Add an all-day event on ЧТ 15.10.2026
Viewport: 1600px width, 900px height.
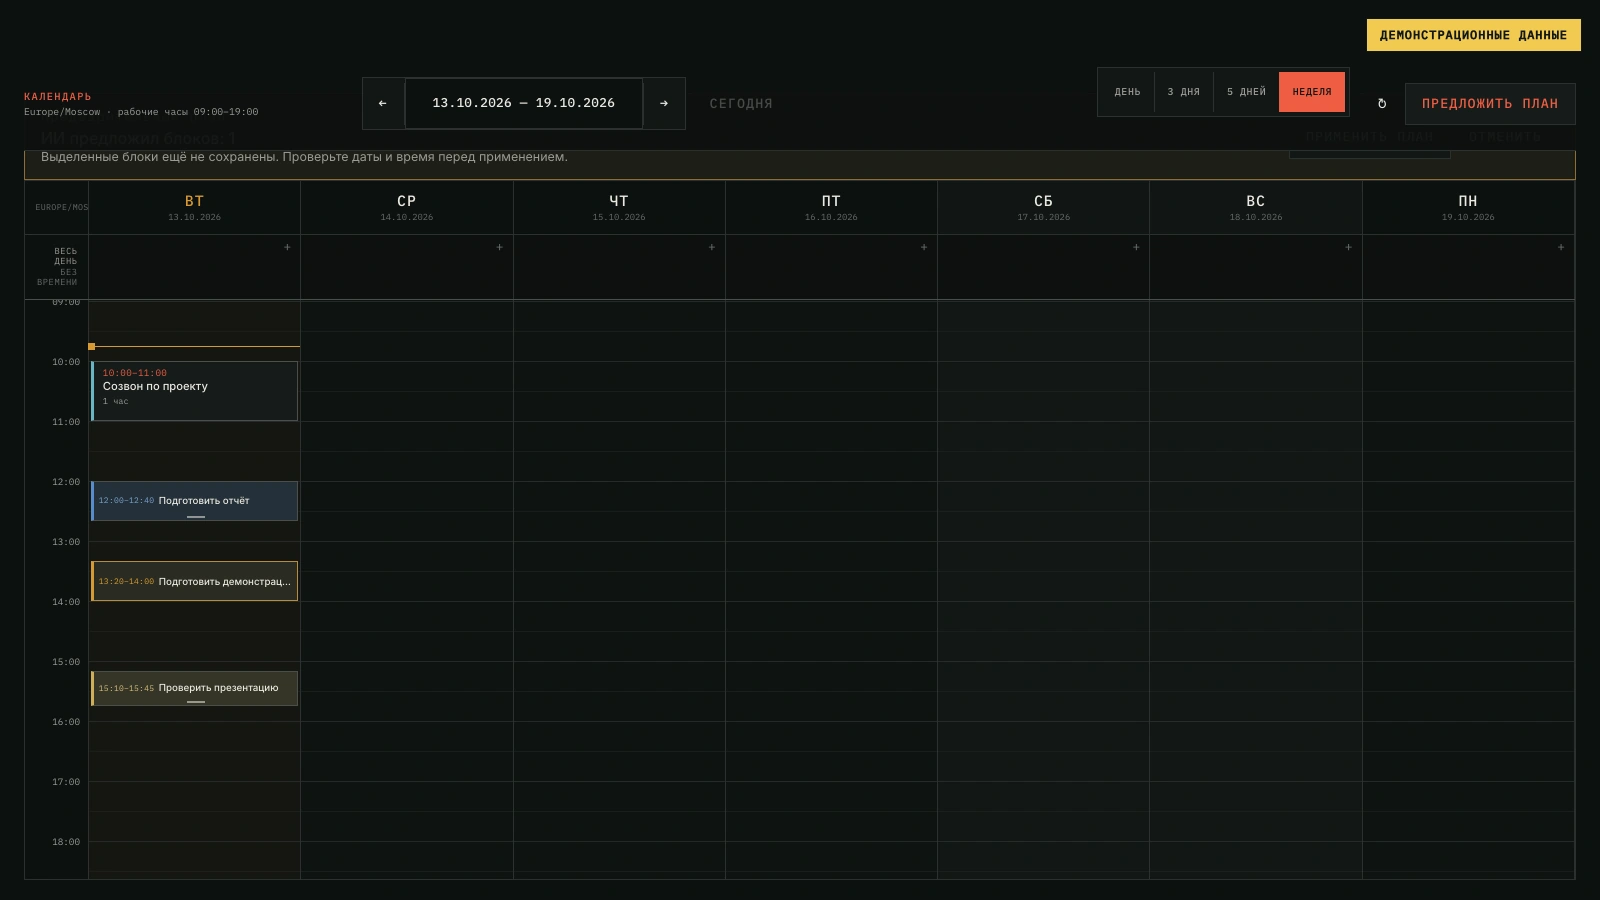[x=712, y=247]
